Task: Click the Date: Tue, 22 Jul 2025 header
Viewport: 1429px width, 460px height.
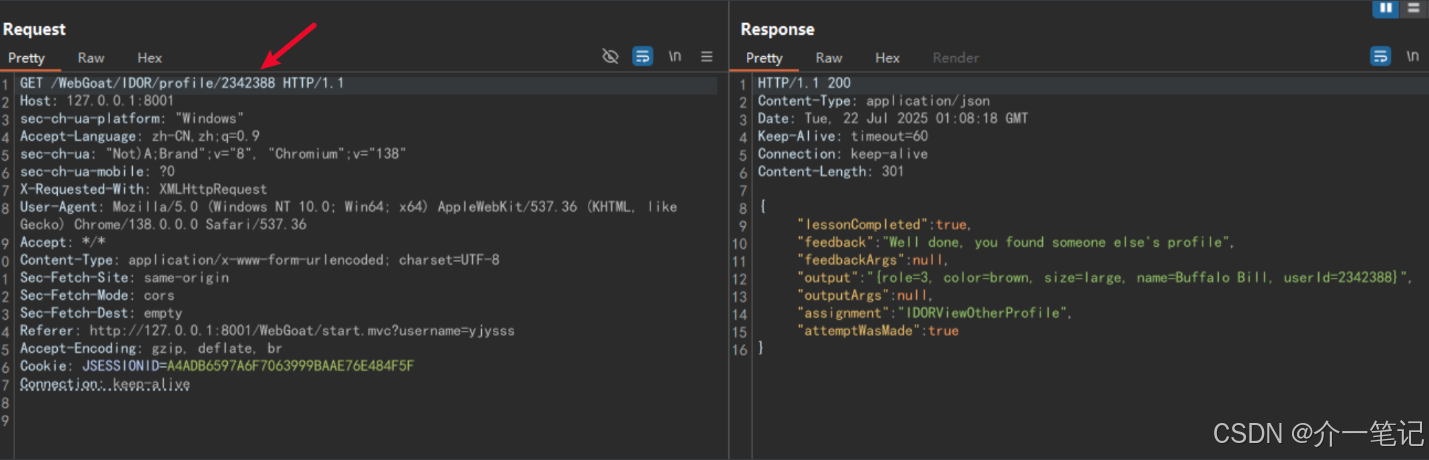Action: pyautogui.click(x=893, y=119)
